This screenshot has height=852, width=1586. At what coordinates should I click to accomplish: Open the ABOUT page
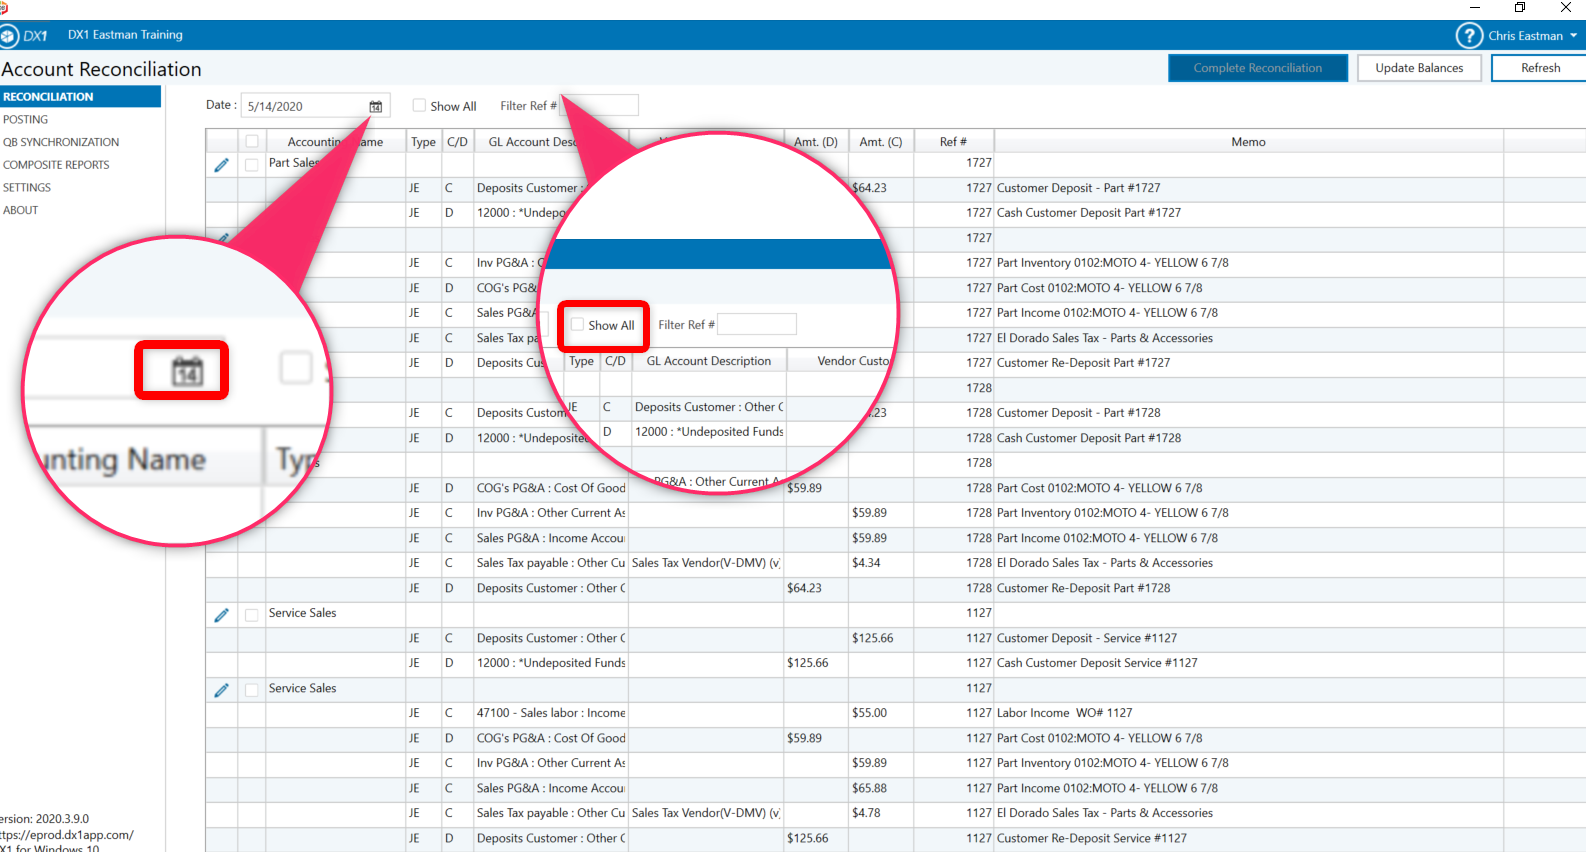tap(21, 210)
